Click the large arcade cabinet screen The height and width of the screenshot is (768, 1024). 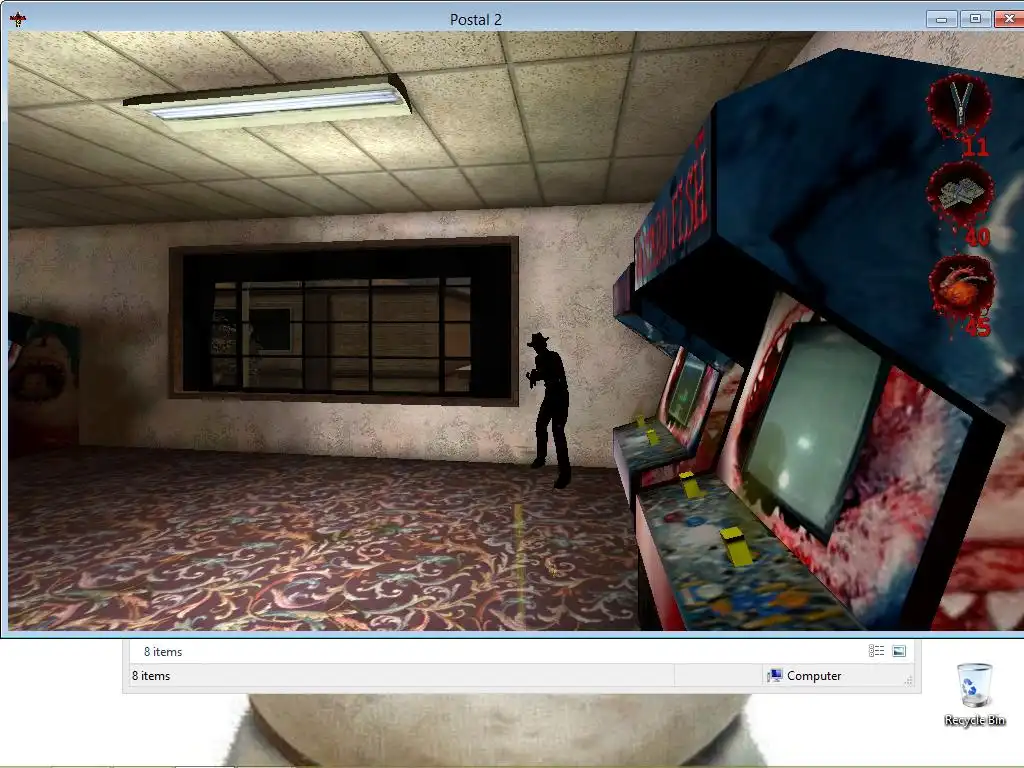pyautogui.click(x=812, y=427)
